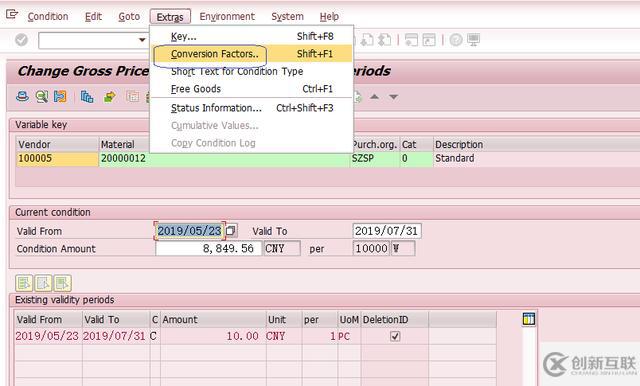640x386 pixels.
Task: Click material cell 20000012
Action: pyautogui.click(x=224, y=158)
